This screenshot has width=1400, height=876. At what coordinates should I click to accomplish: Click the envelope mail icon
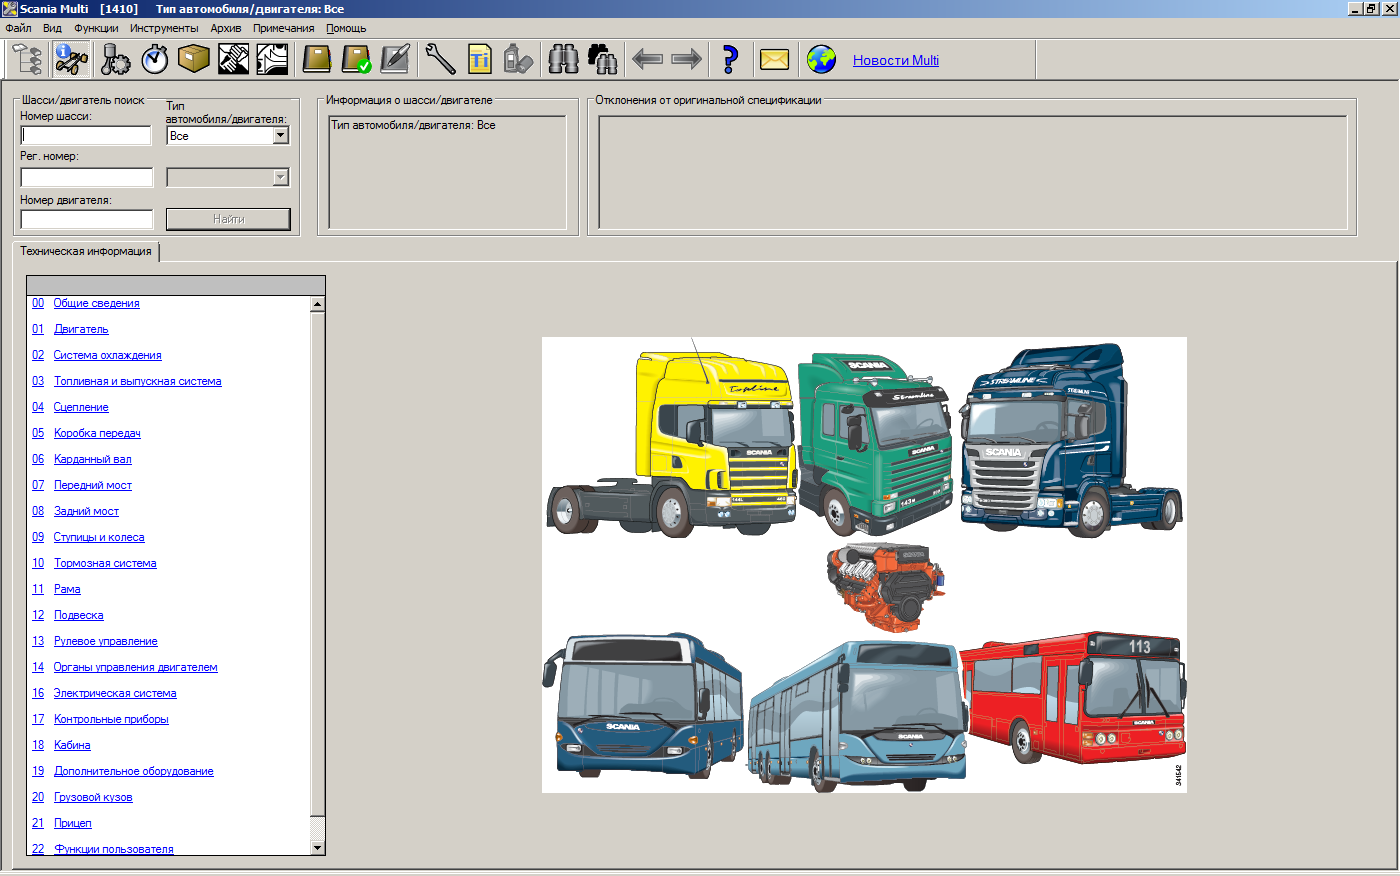[775, 60]
